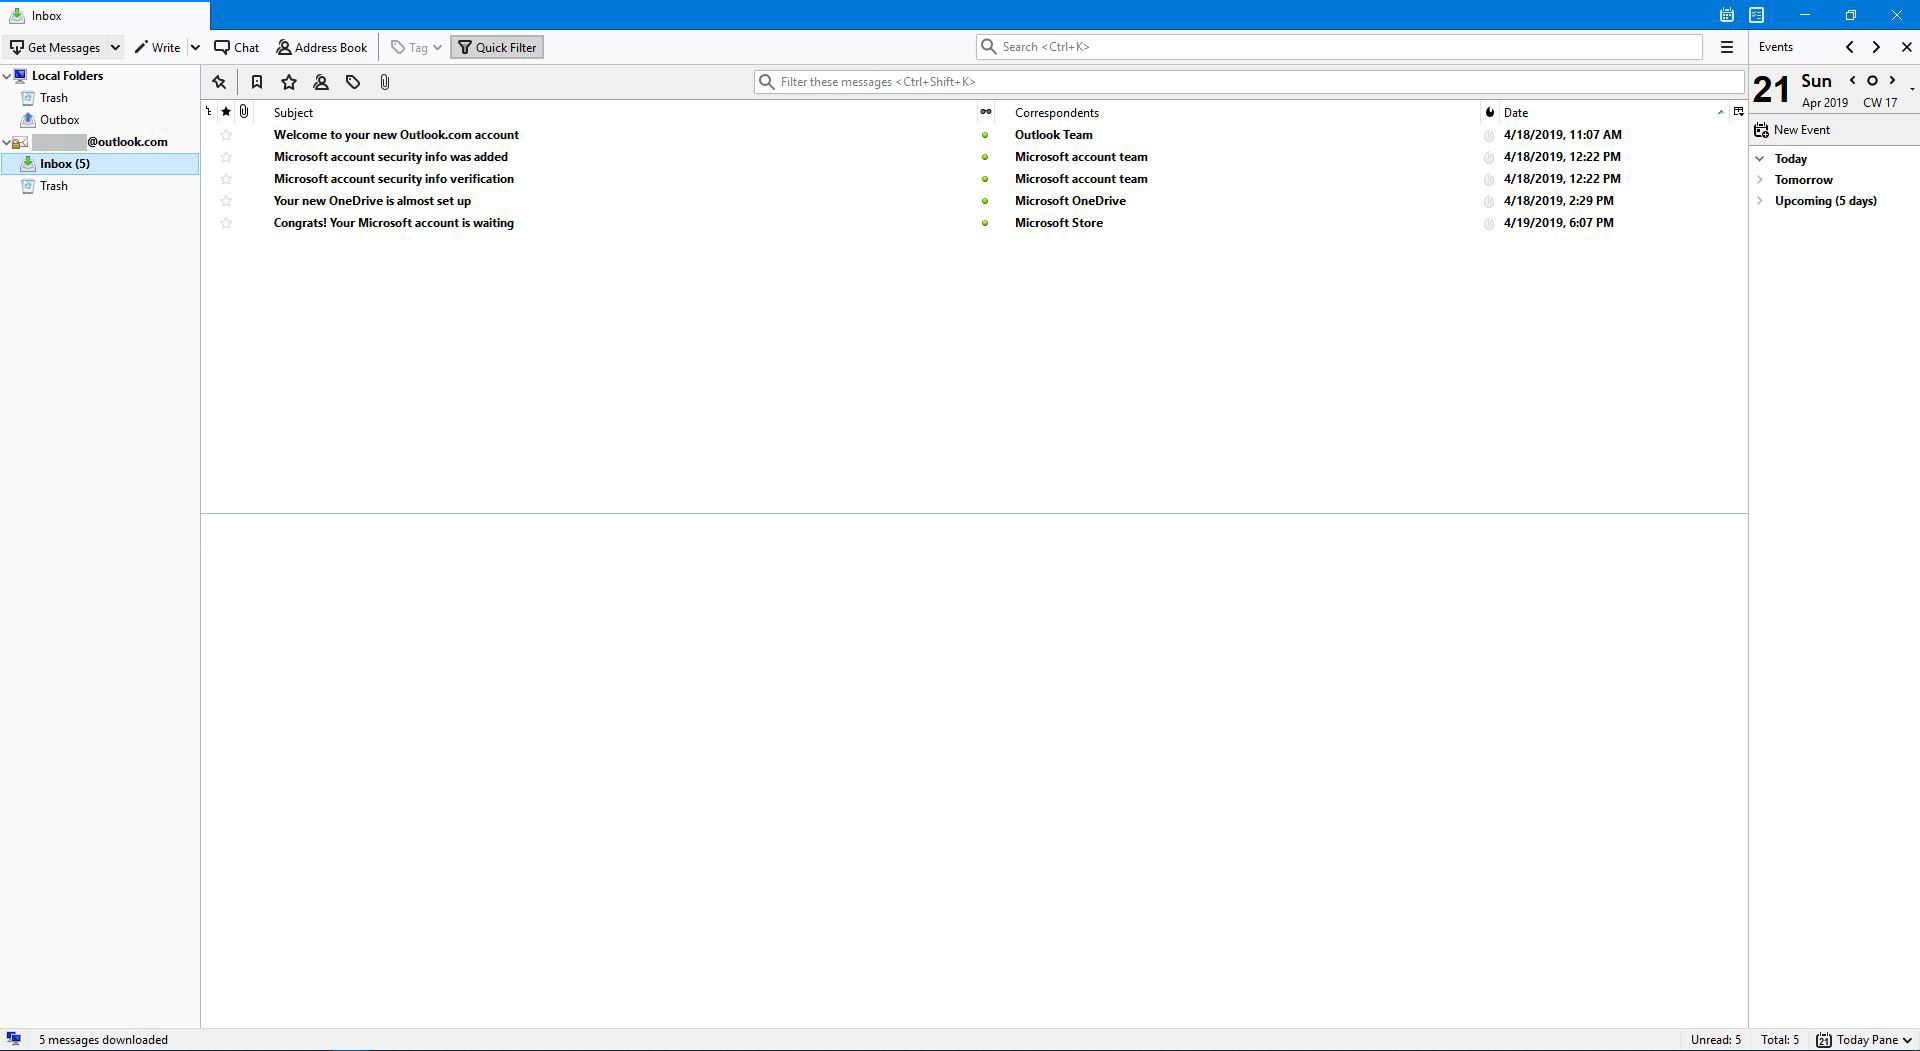The image size is (1920, 1051).
Task: Mark the Outlook Team message as junk
Action: point(1489,135)
